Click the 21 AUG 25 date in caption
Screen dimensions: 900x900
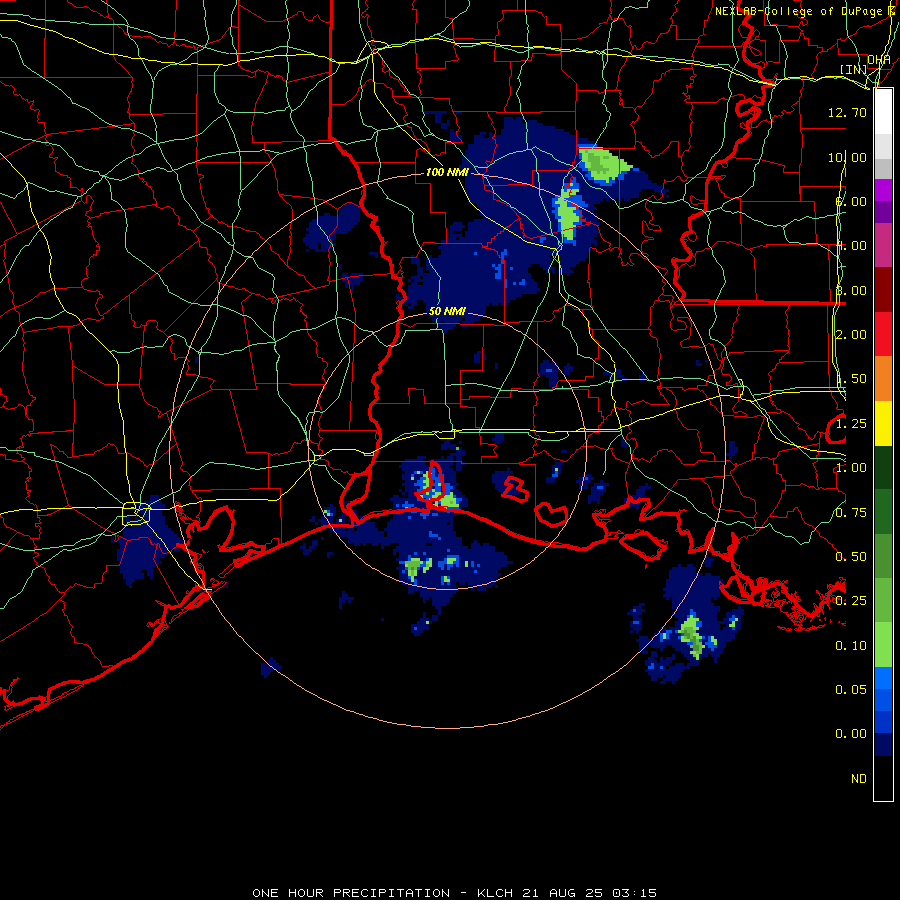(562, 893)
